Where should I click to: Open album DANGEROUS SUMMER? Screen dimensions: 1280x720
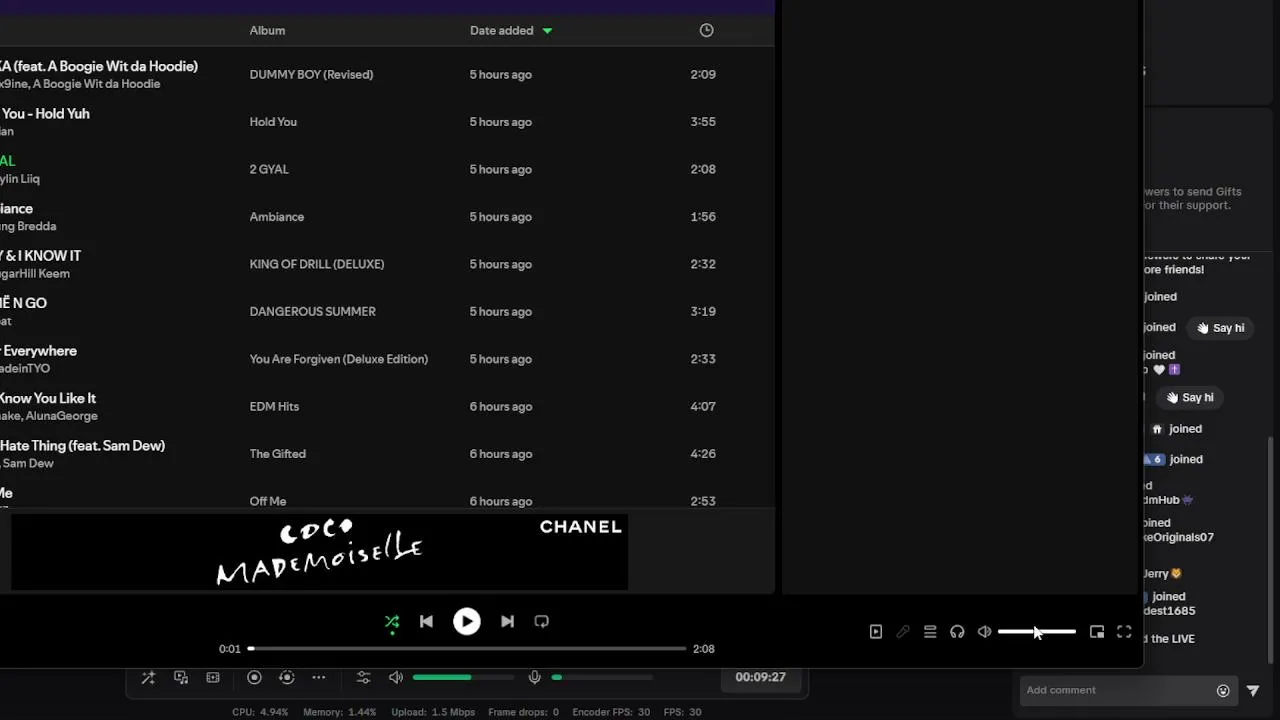(x=313, y=312)
